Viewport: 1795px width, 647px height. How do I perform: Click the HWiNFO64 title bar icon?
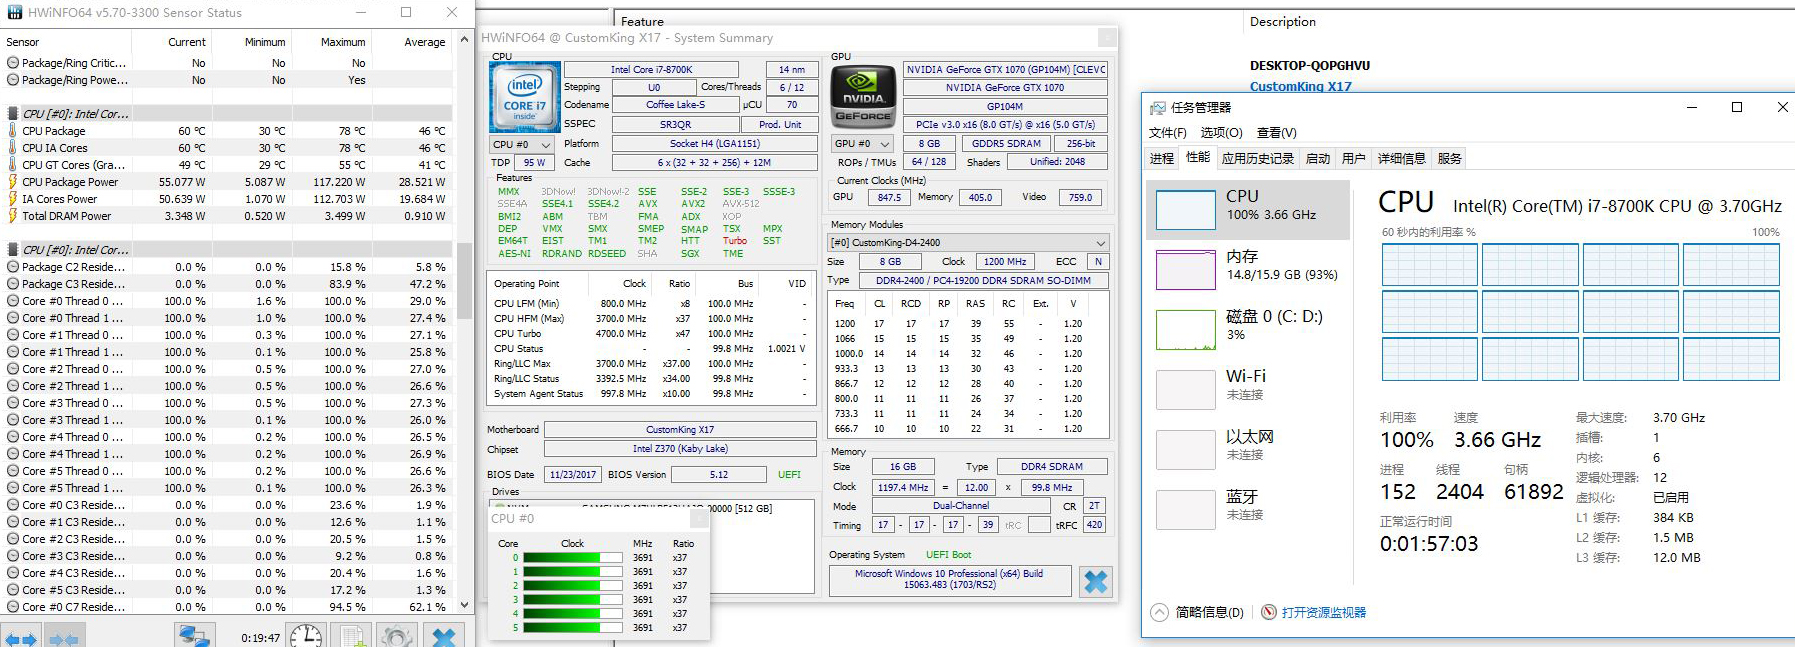13,13
